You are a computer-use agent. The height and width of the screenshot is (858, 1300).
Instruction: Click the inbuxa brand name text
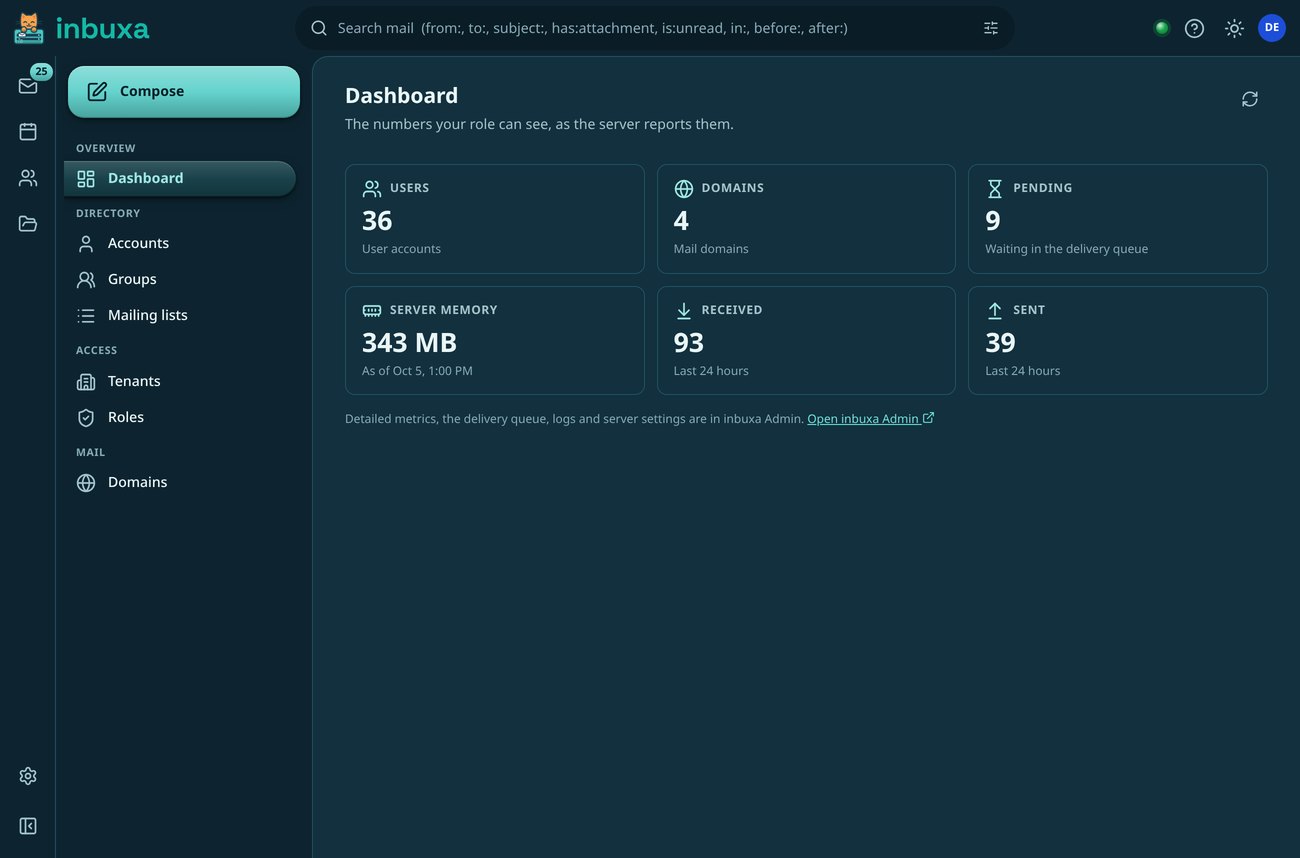[102, 28]
